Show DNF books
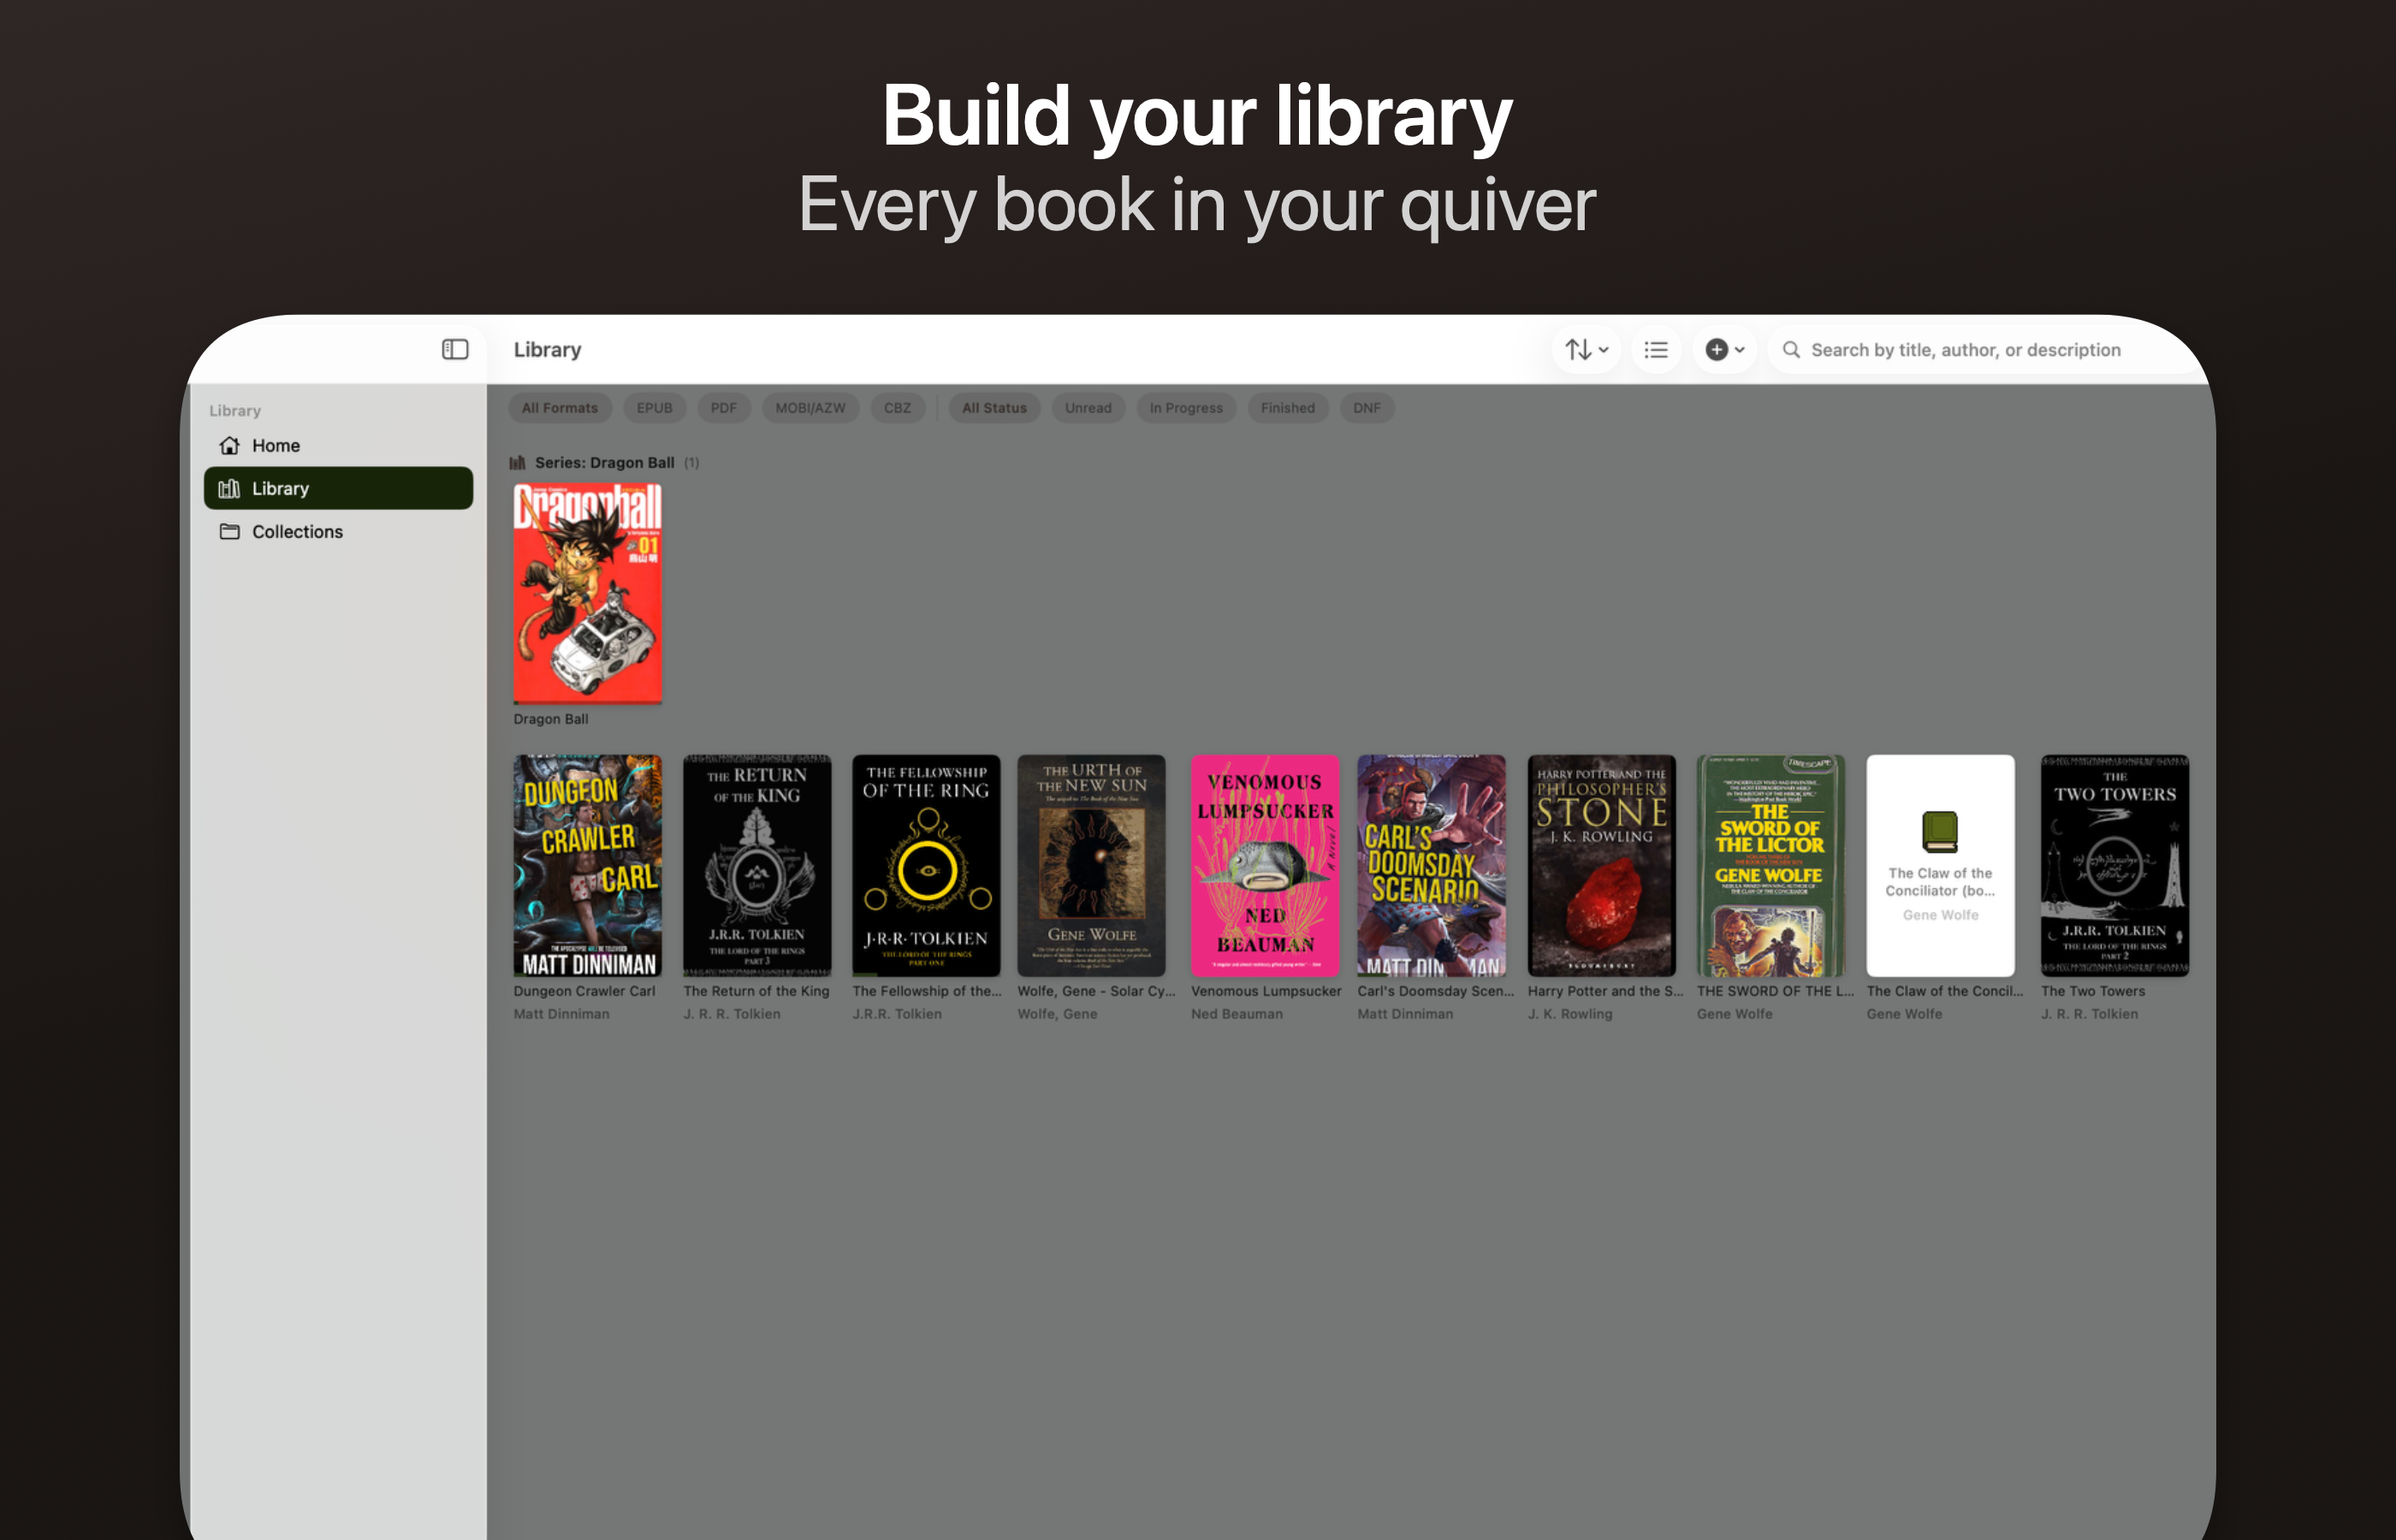The height and width of the screenshot is (1540, 2396). [x=1366, y=408]
